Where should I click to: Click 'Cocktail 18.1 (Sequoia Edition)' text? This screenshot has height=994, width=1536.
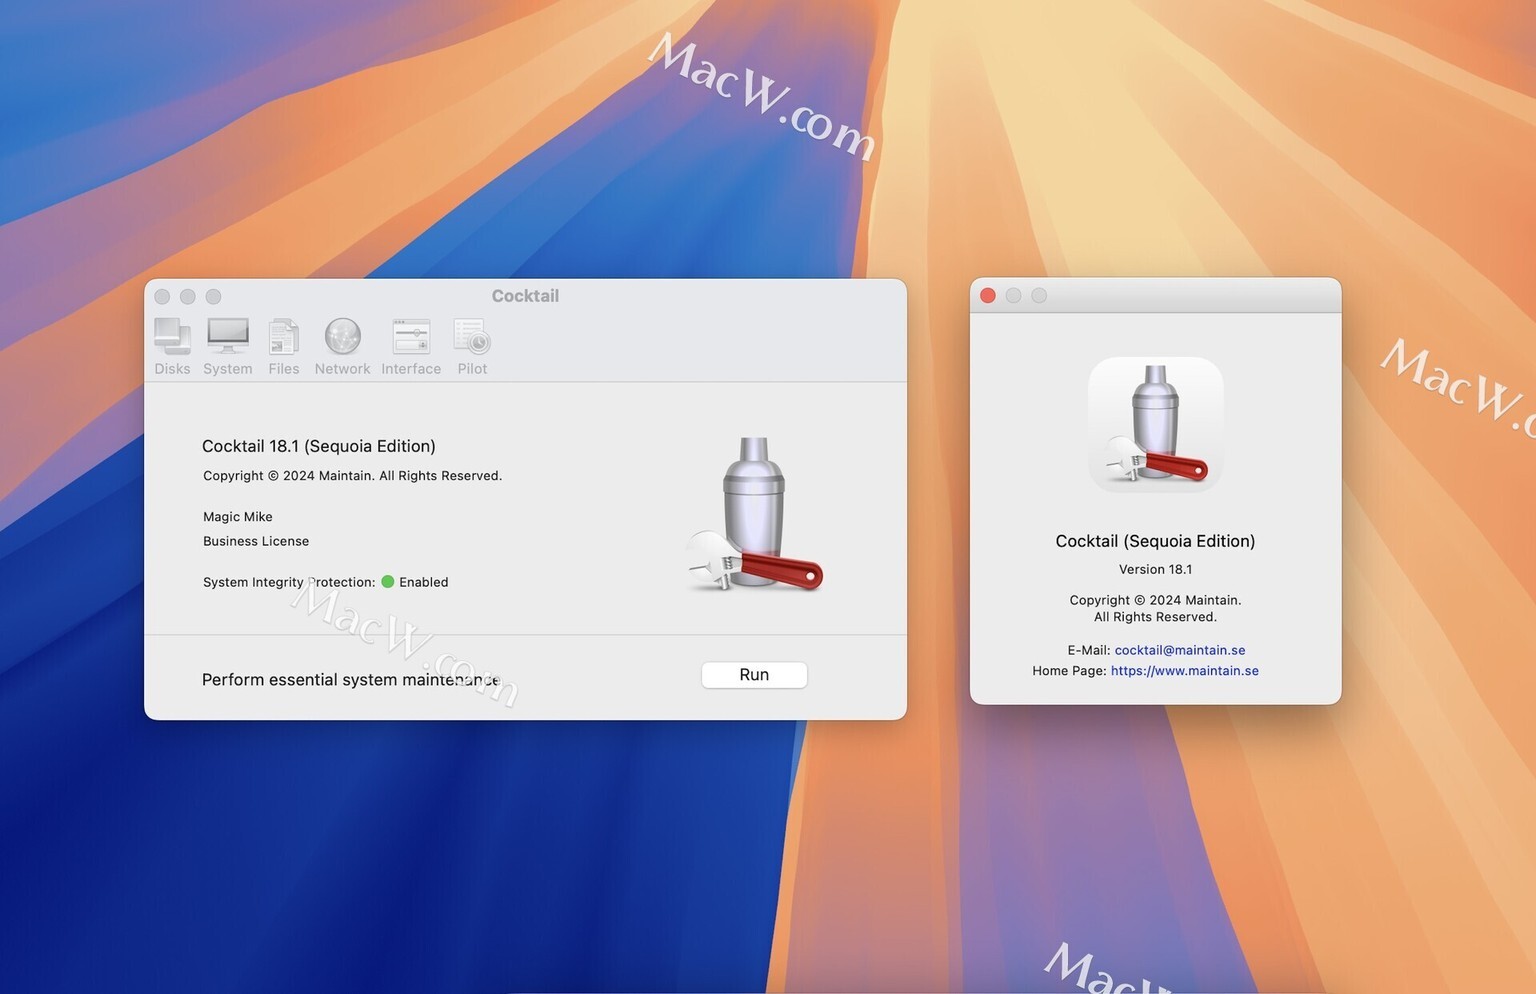coord(319,446)
